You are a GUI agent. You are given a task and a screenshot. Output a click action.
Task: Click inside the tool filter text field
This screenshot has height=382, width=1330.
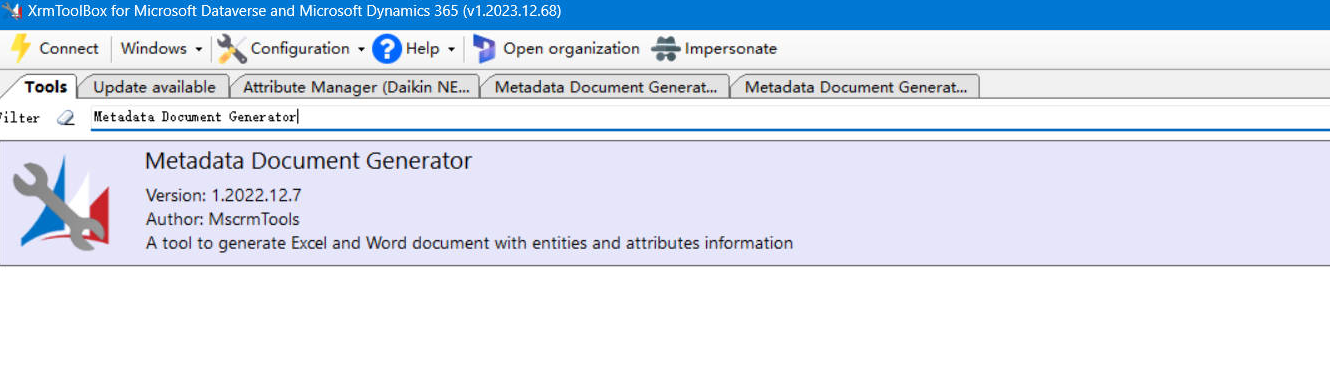710,117
